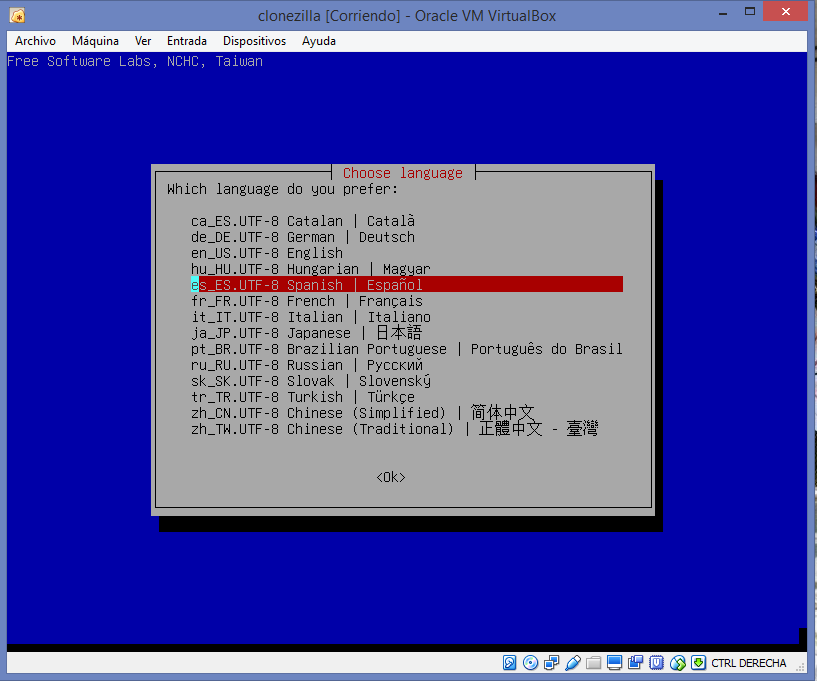
Task: Open the Archivo menu
Action: [x=35, y=41]
